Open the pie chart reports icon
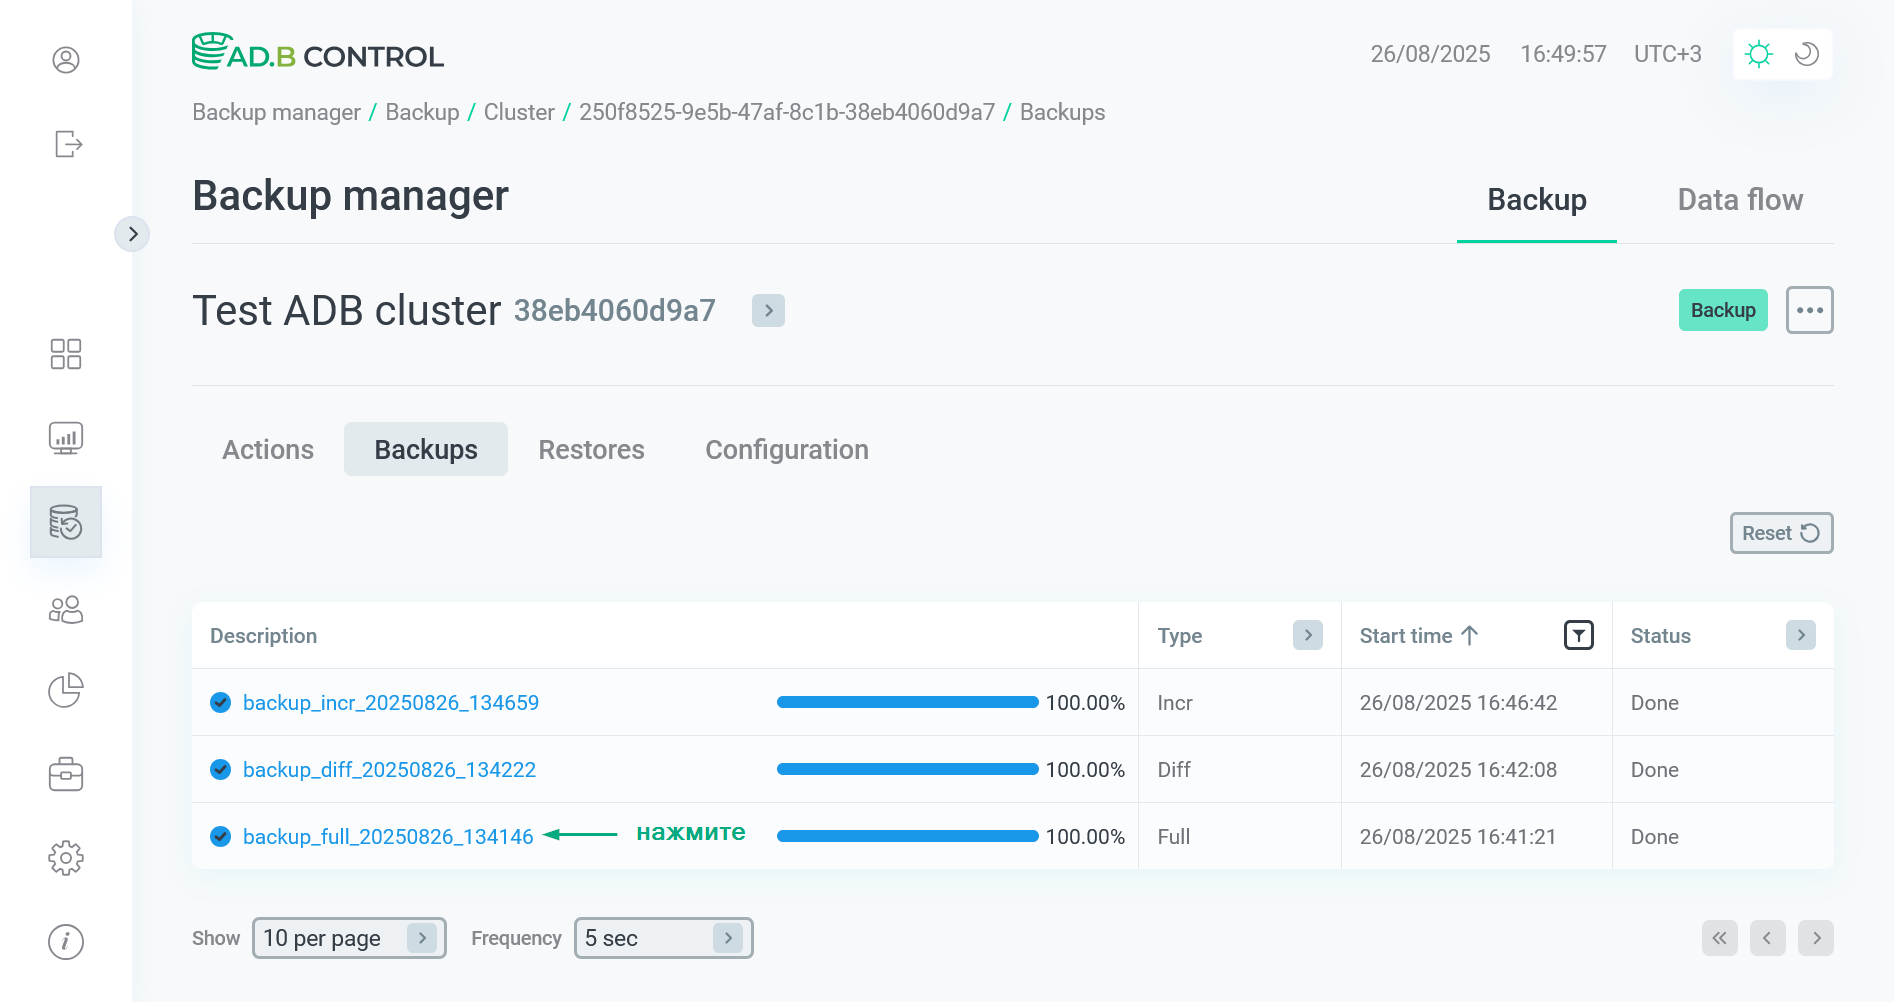 click(x=66, y=690)
